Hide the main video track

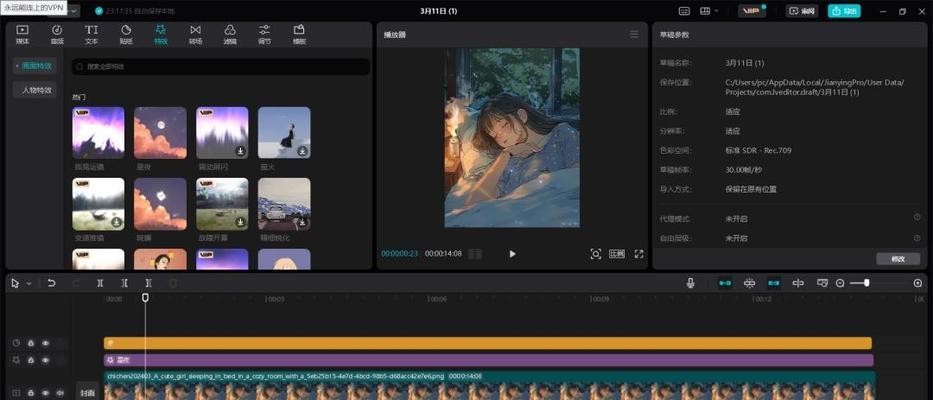(45, 393)
